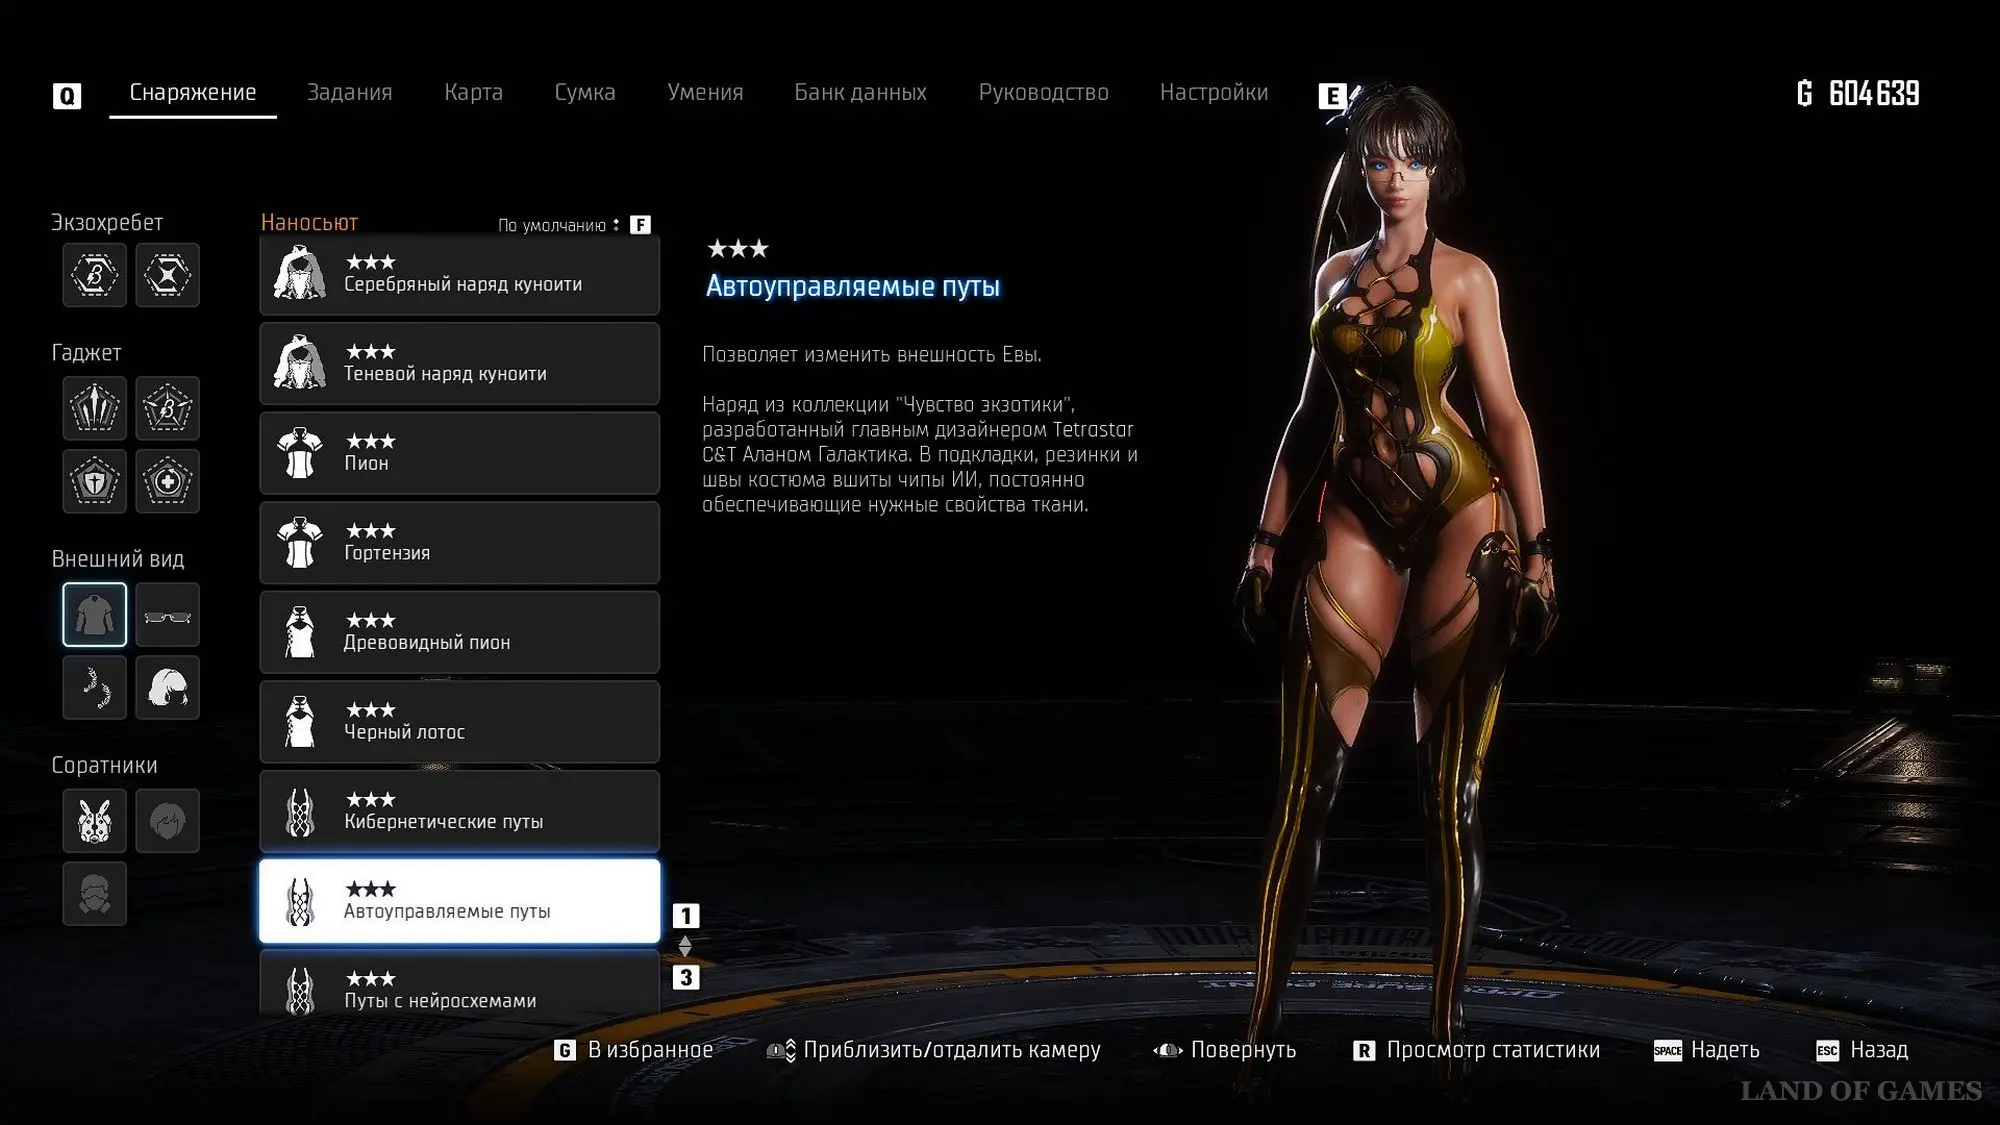Select Серебряный наряд куноити outfit
The width and height of the screenshot is (2000, 1125).
460,274
